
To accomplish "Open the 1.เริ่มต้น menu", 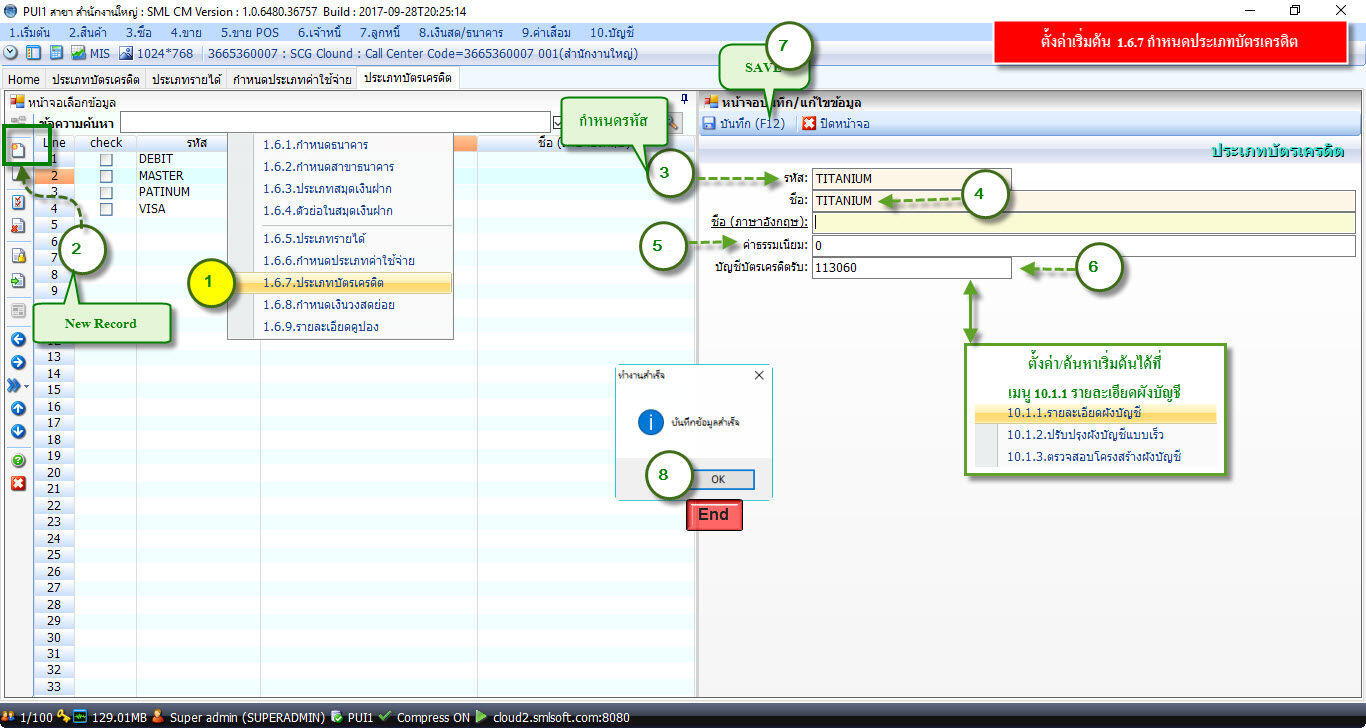I will click(30, 33).
